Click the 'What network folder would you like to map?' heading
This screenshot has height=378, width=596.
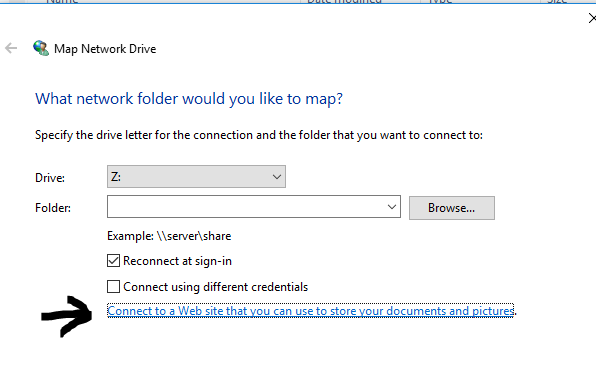pyautogui.click(x=189, y=99)
